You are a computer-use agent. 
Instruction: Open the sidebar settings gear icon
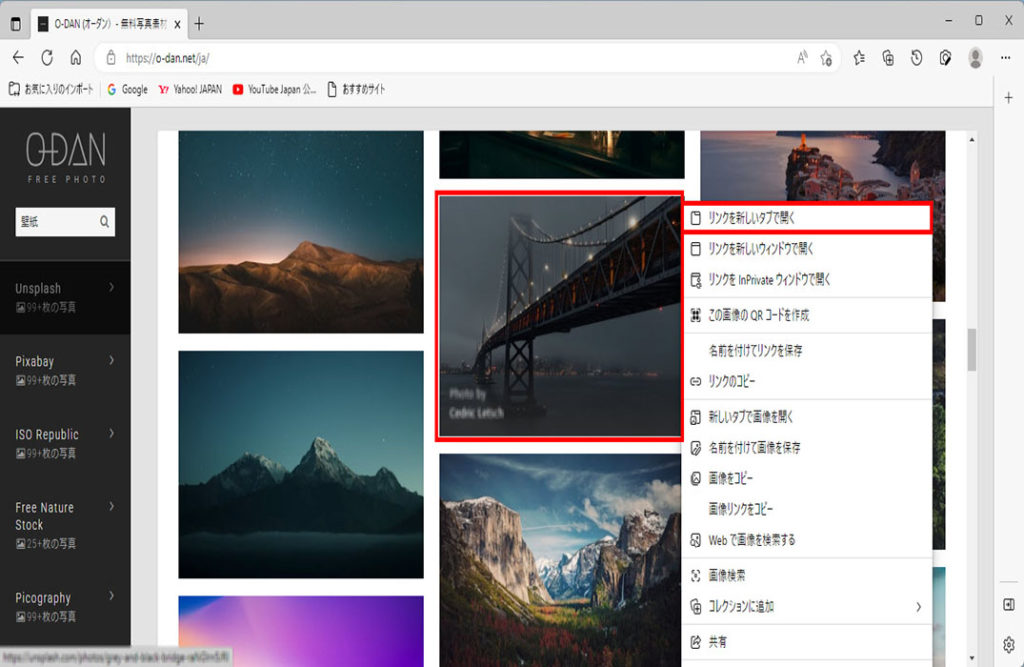point(1008,643)
